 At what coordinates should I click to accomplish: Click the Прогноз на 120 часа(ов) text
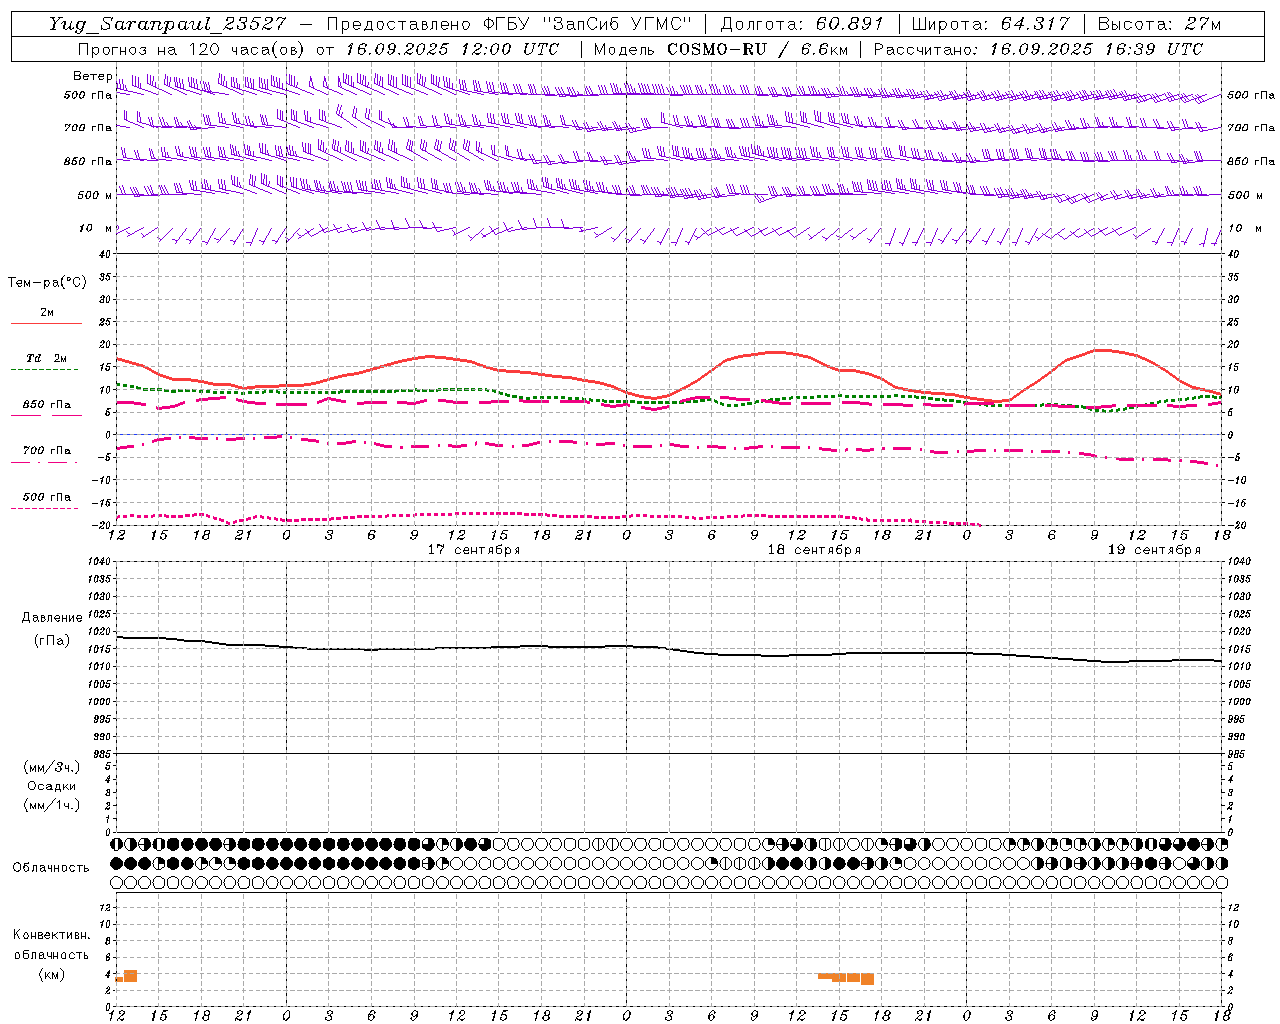pos(194,49)
